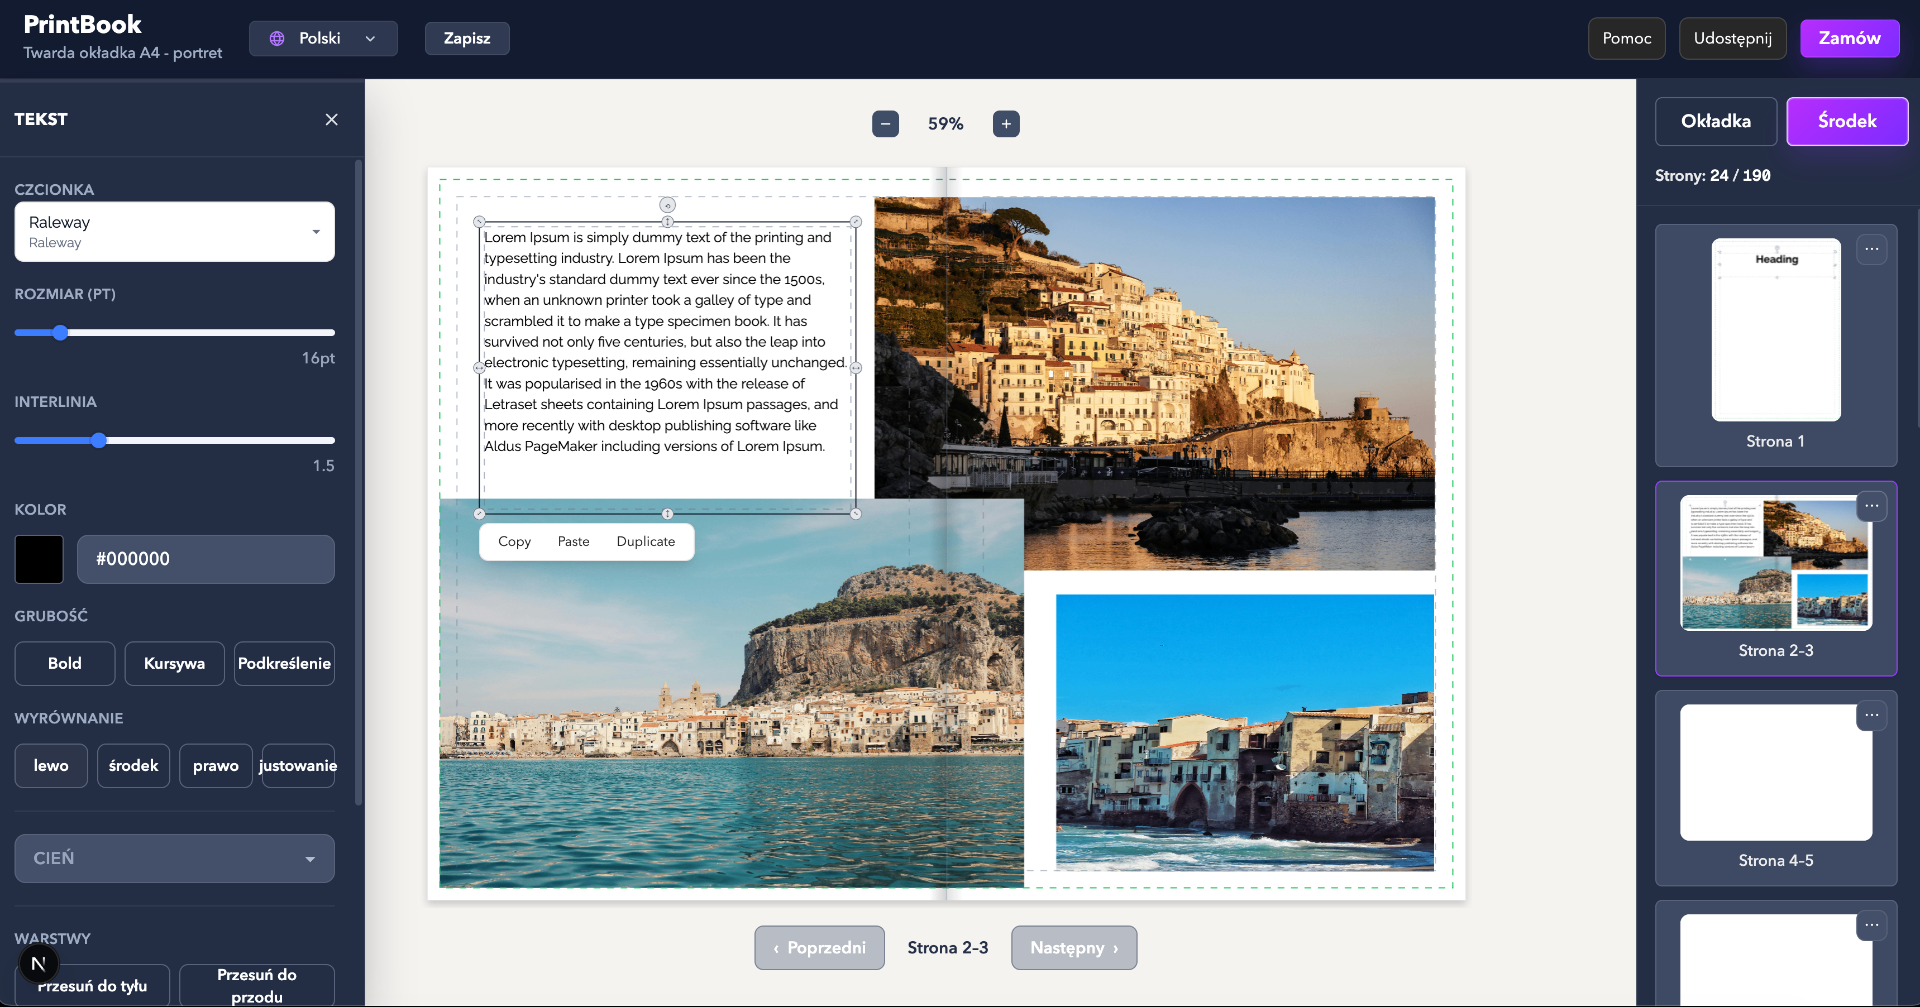
Task: Switch to the Środek tab
Action: (x=1847, y=122)
